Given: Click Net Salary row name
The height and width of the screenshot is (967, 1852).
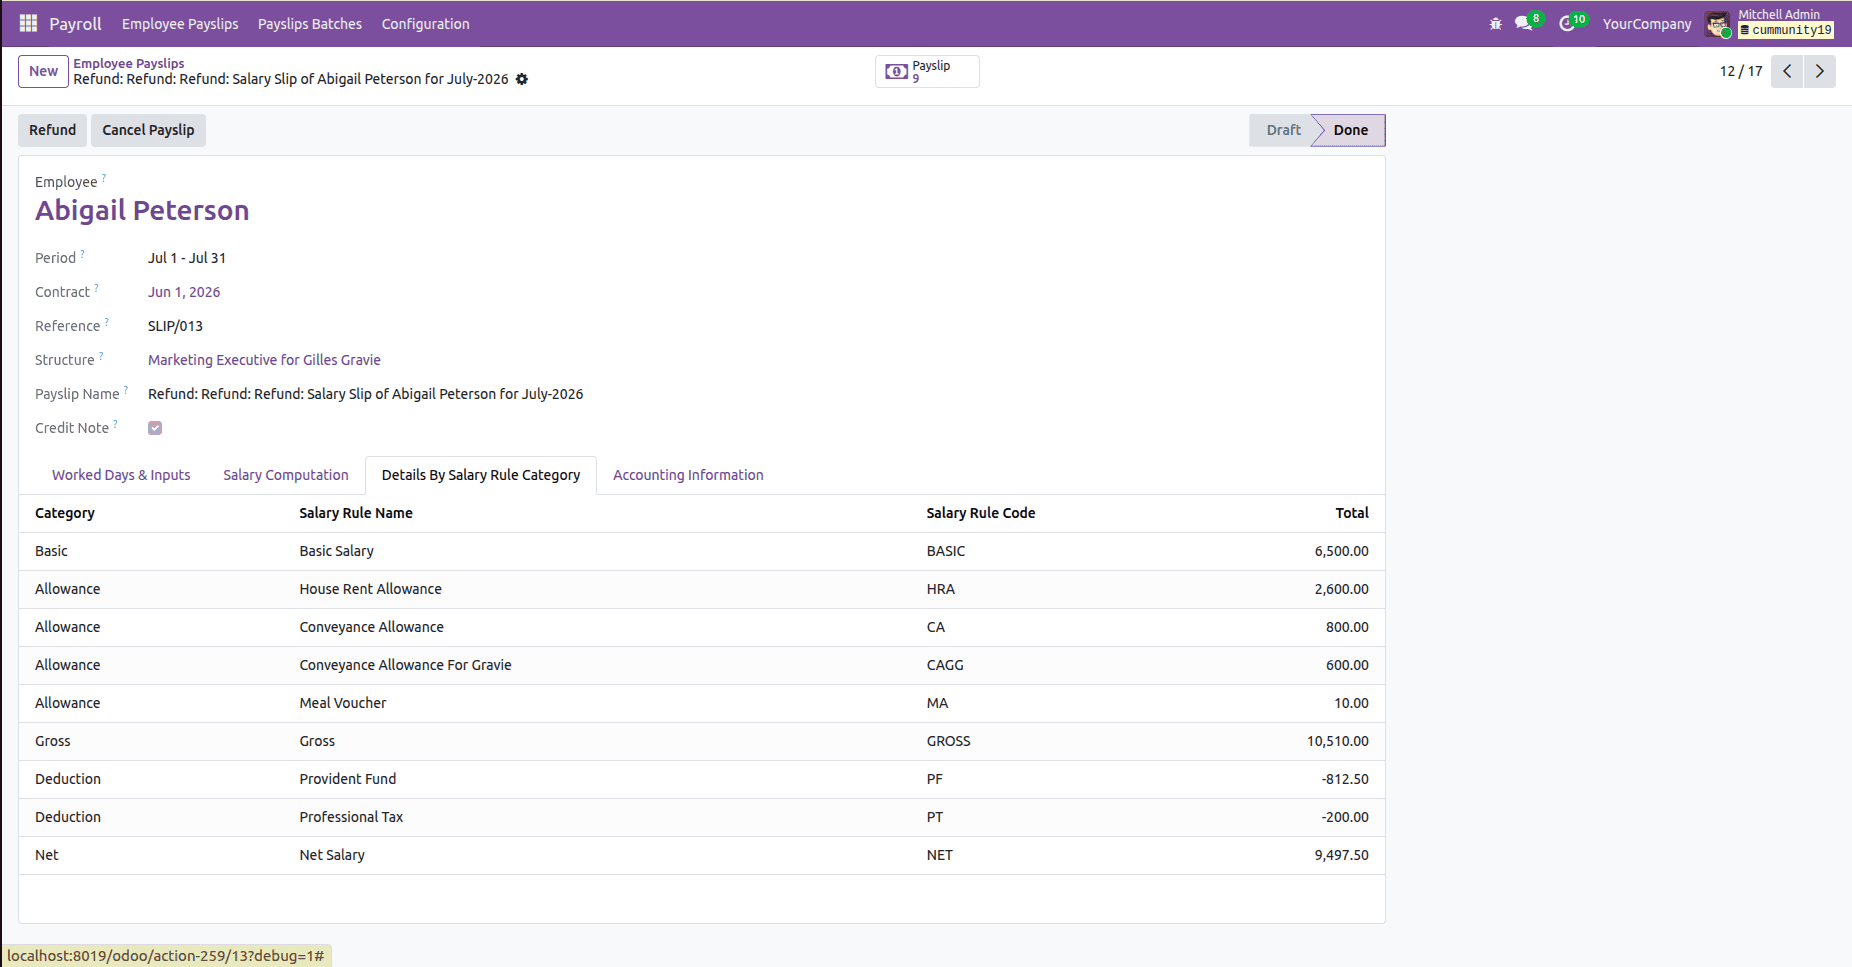Looking at the screenshot, I should pyautogui.click(x=332, y=855).
